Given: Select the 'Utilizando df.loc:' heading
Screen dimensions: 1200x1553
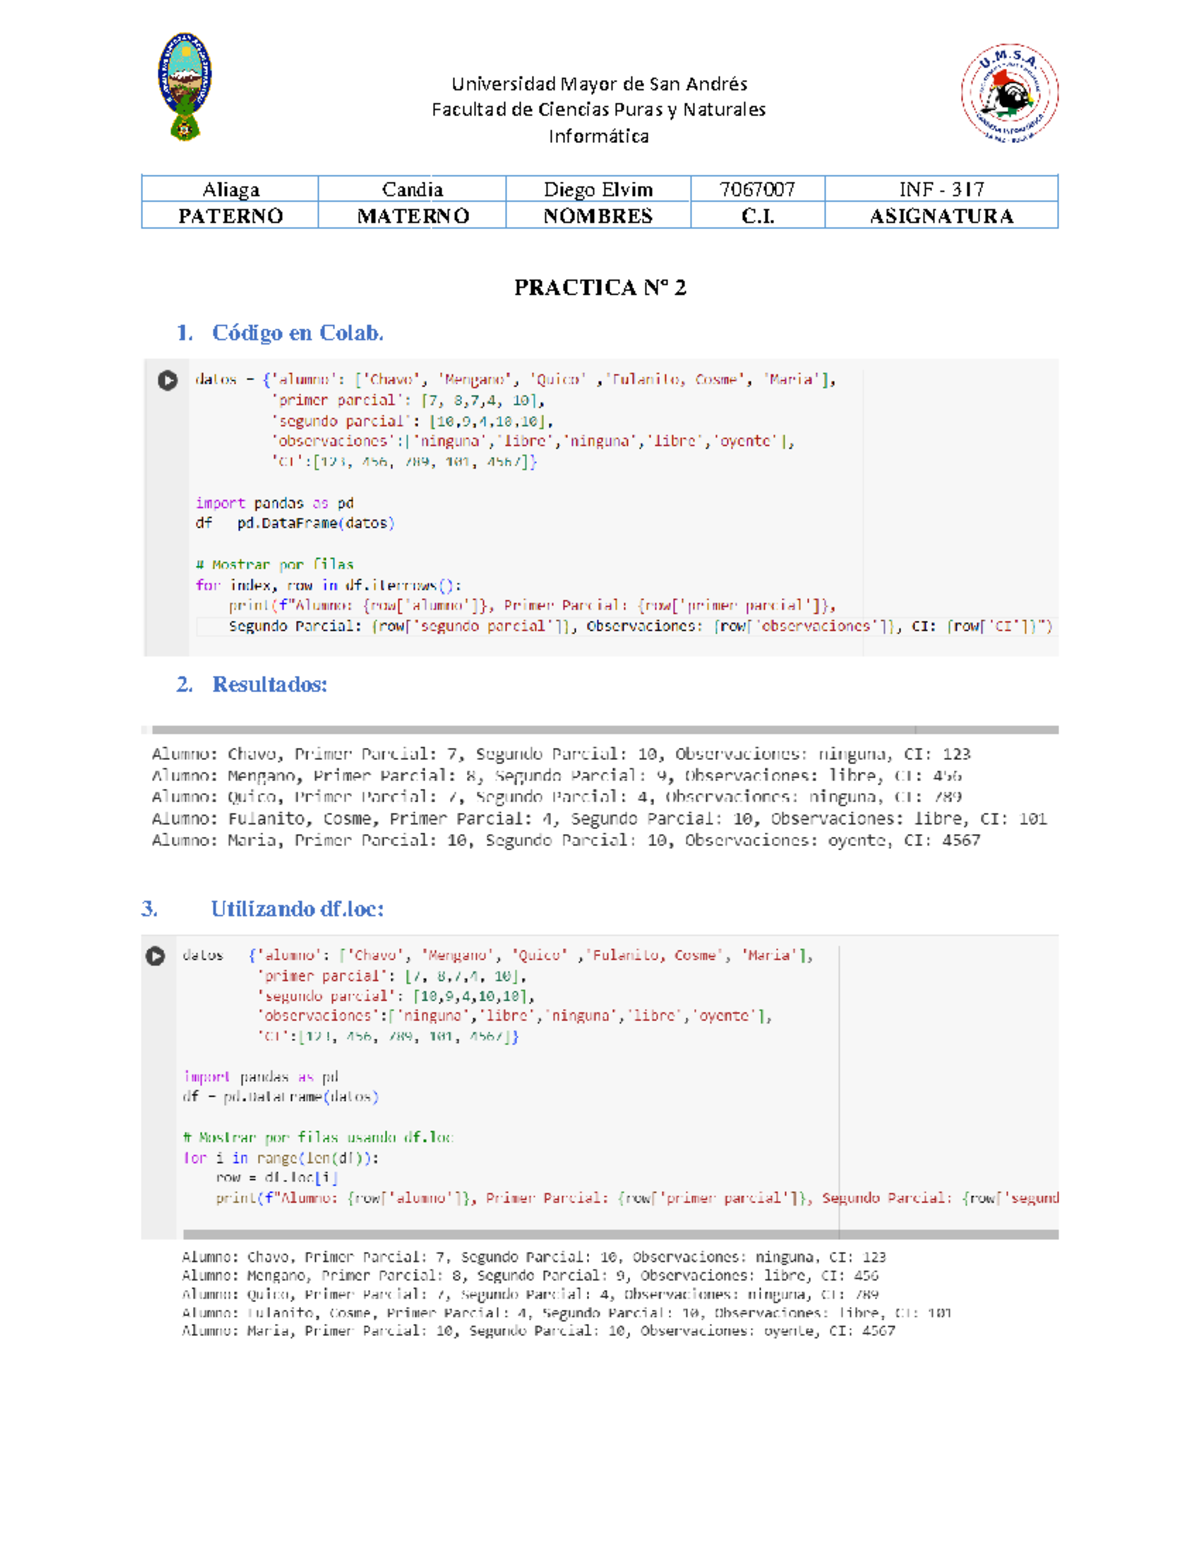Looking at the screenshot, I should (297, 909).
